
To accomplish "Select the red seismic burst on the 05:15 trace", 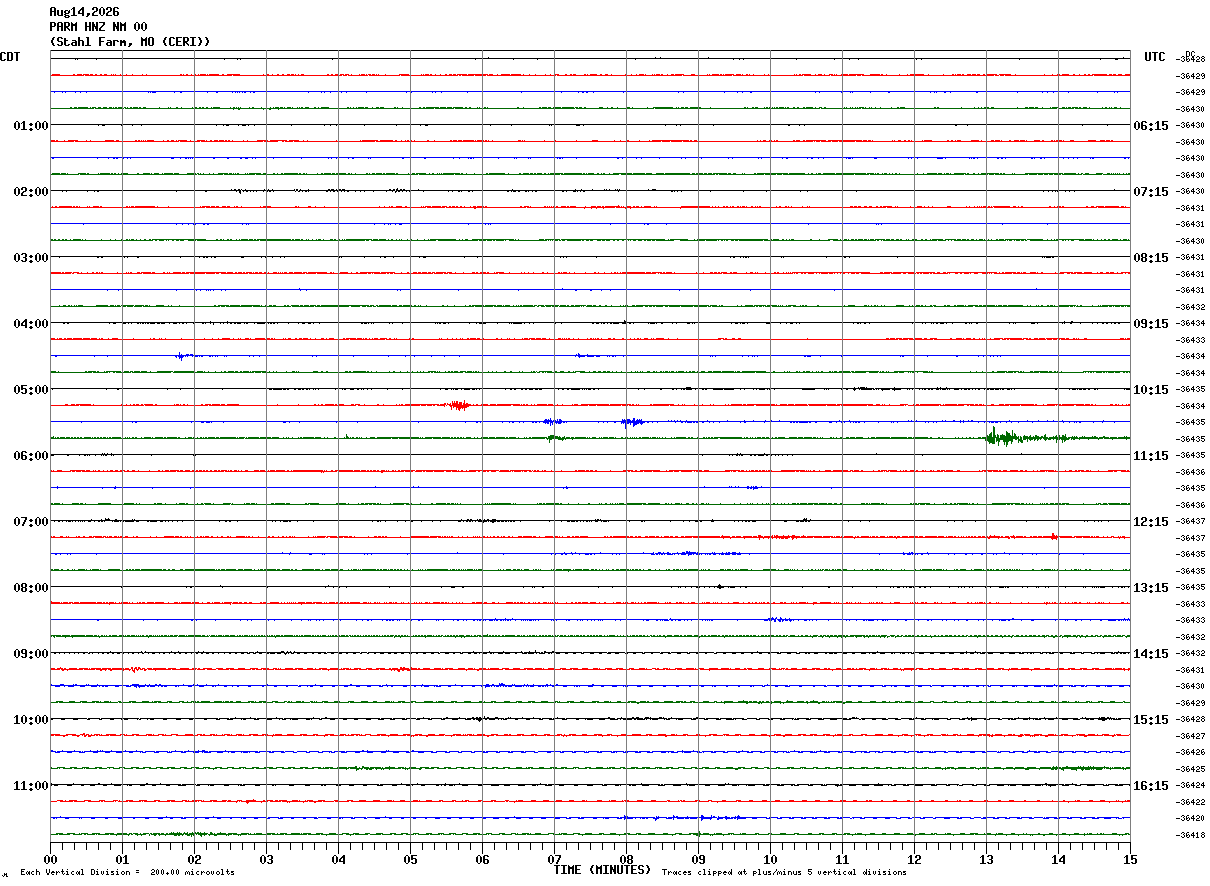I will (459, 405).
